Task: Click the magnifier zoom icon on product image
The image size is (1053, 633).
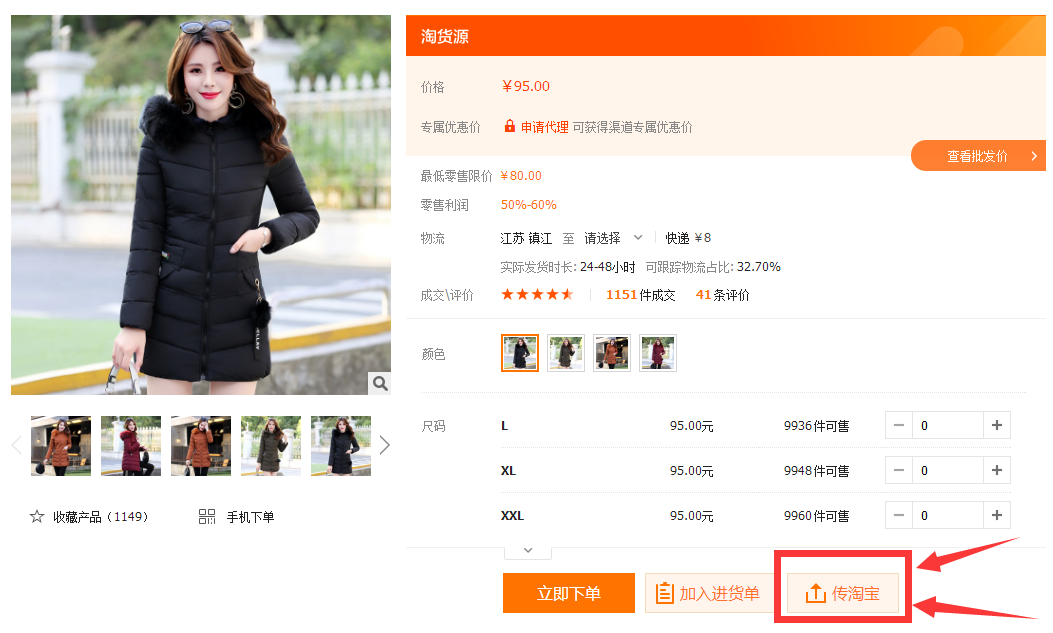Action: (379, 383)
